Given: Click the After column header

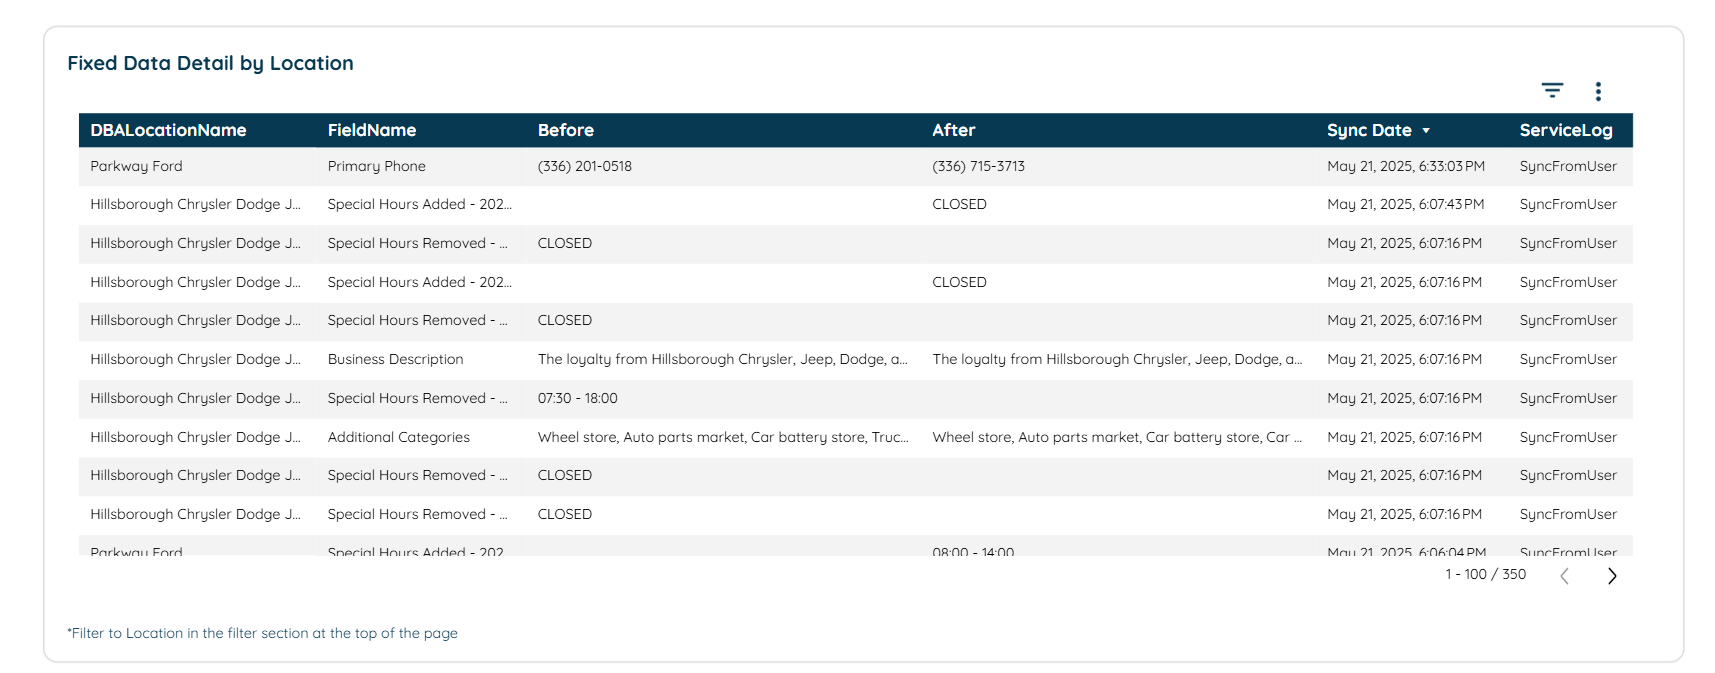Looking at the screenshot, I should click(x=954, y=130).
